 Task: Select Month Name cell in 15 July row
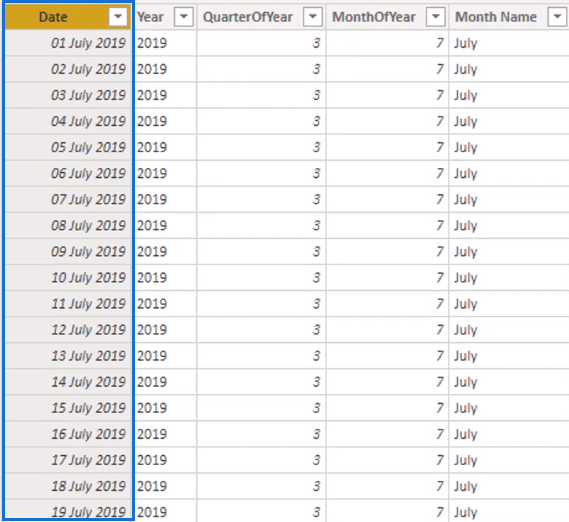point(509,408)
